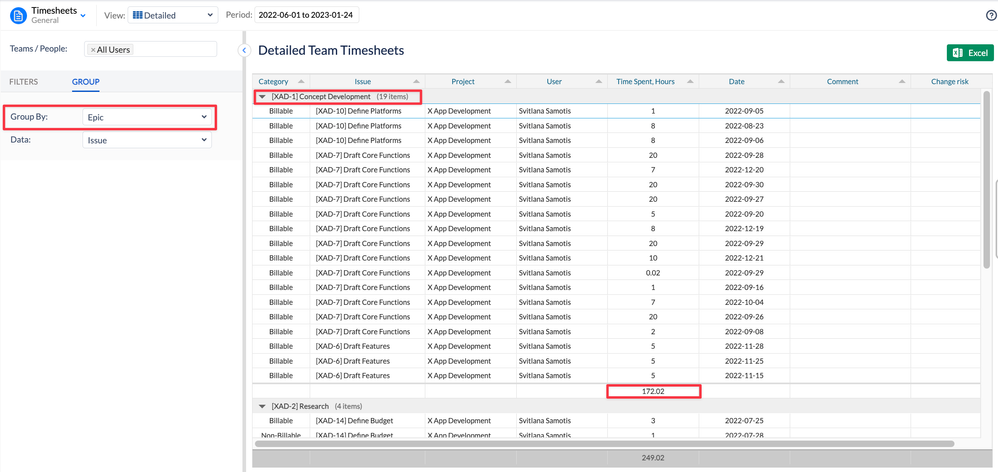Collapse the XAD-1 Concept Development group

pos(262,97)
